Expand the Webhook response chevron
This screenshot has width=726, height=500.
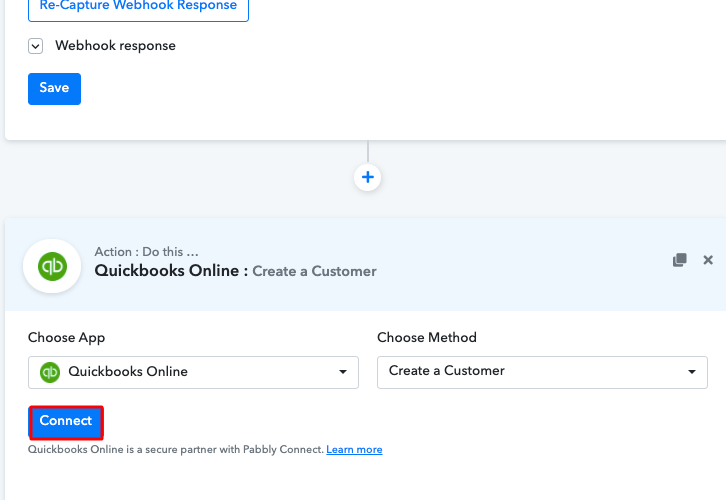pos(36,46)
